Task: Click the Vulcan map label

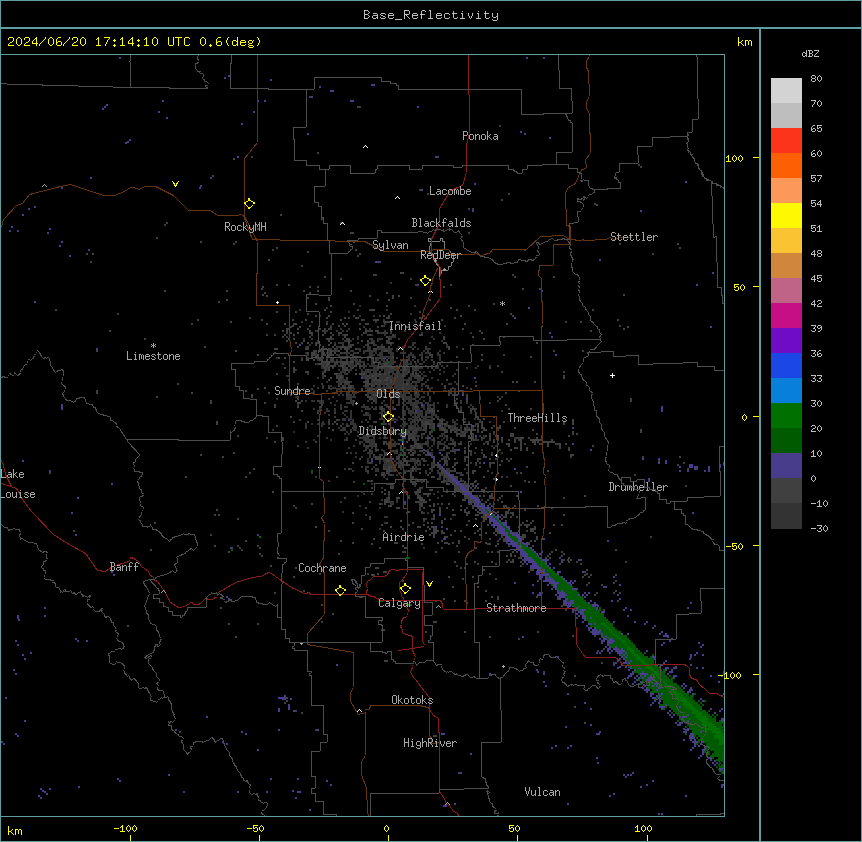Action: pos(542,792)
